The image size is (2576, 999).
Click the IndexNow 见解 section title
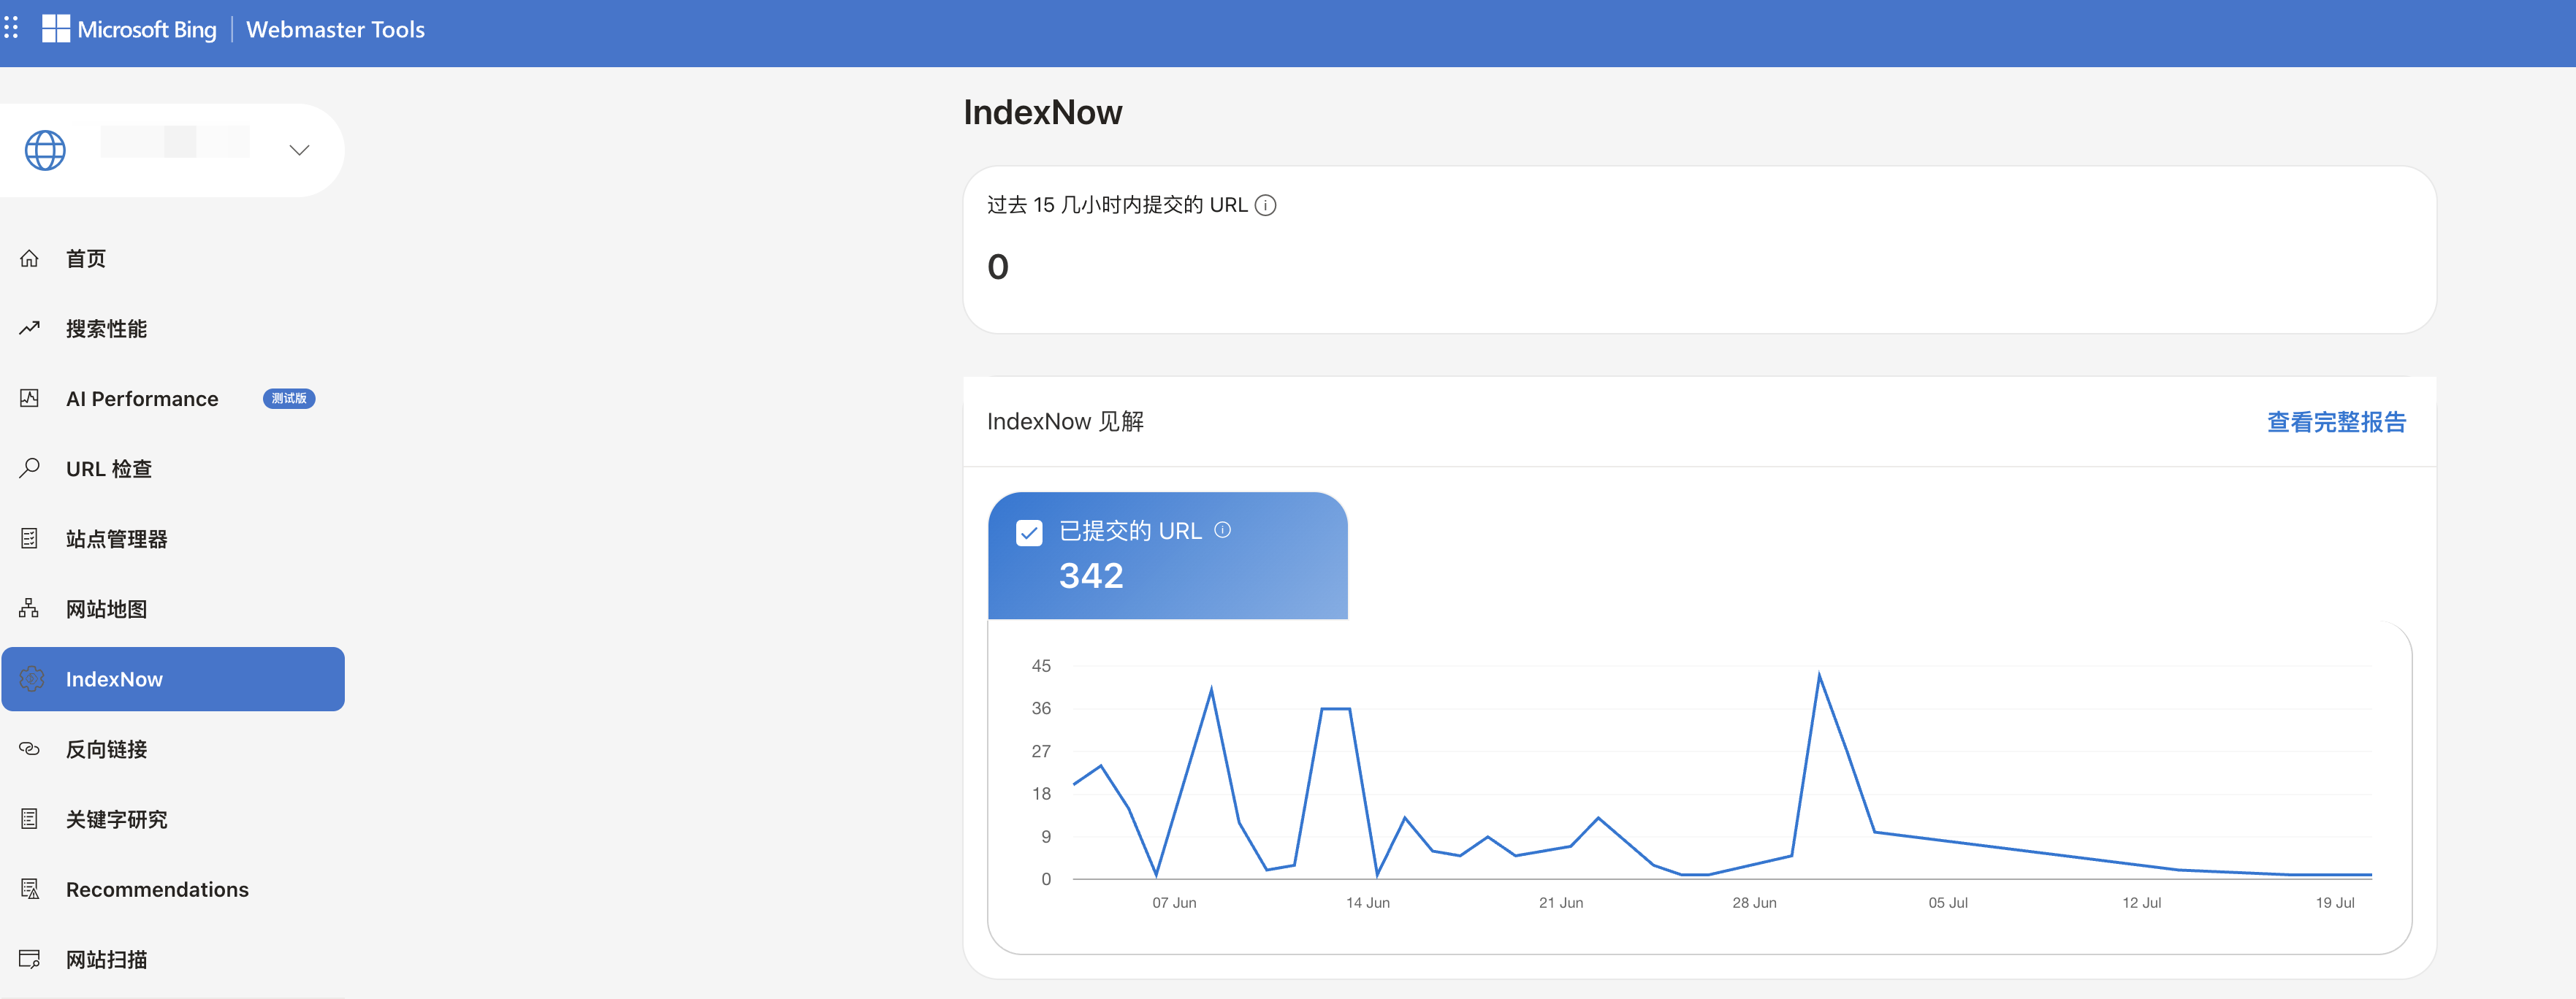[1065, 422]
